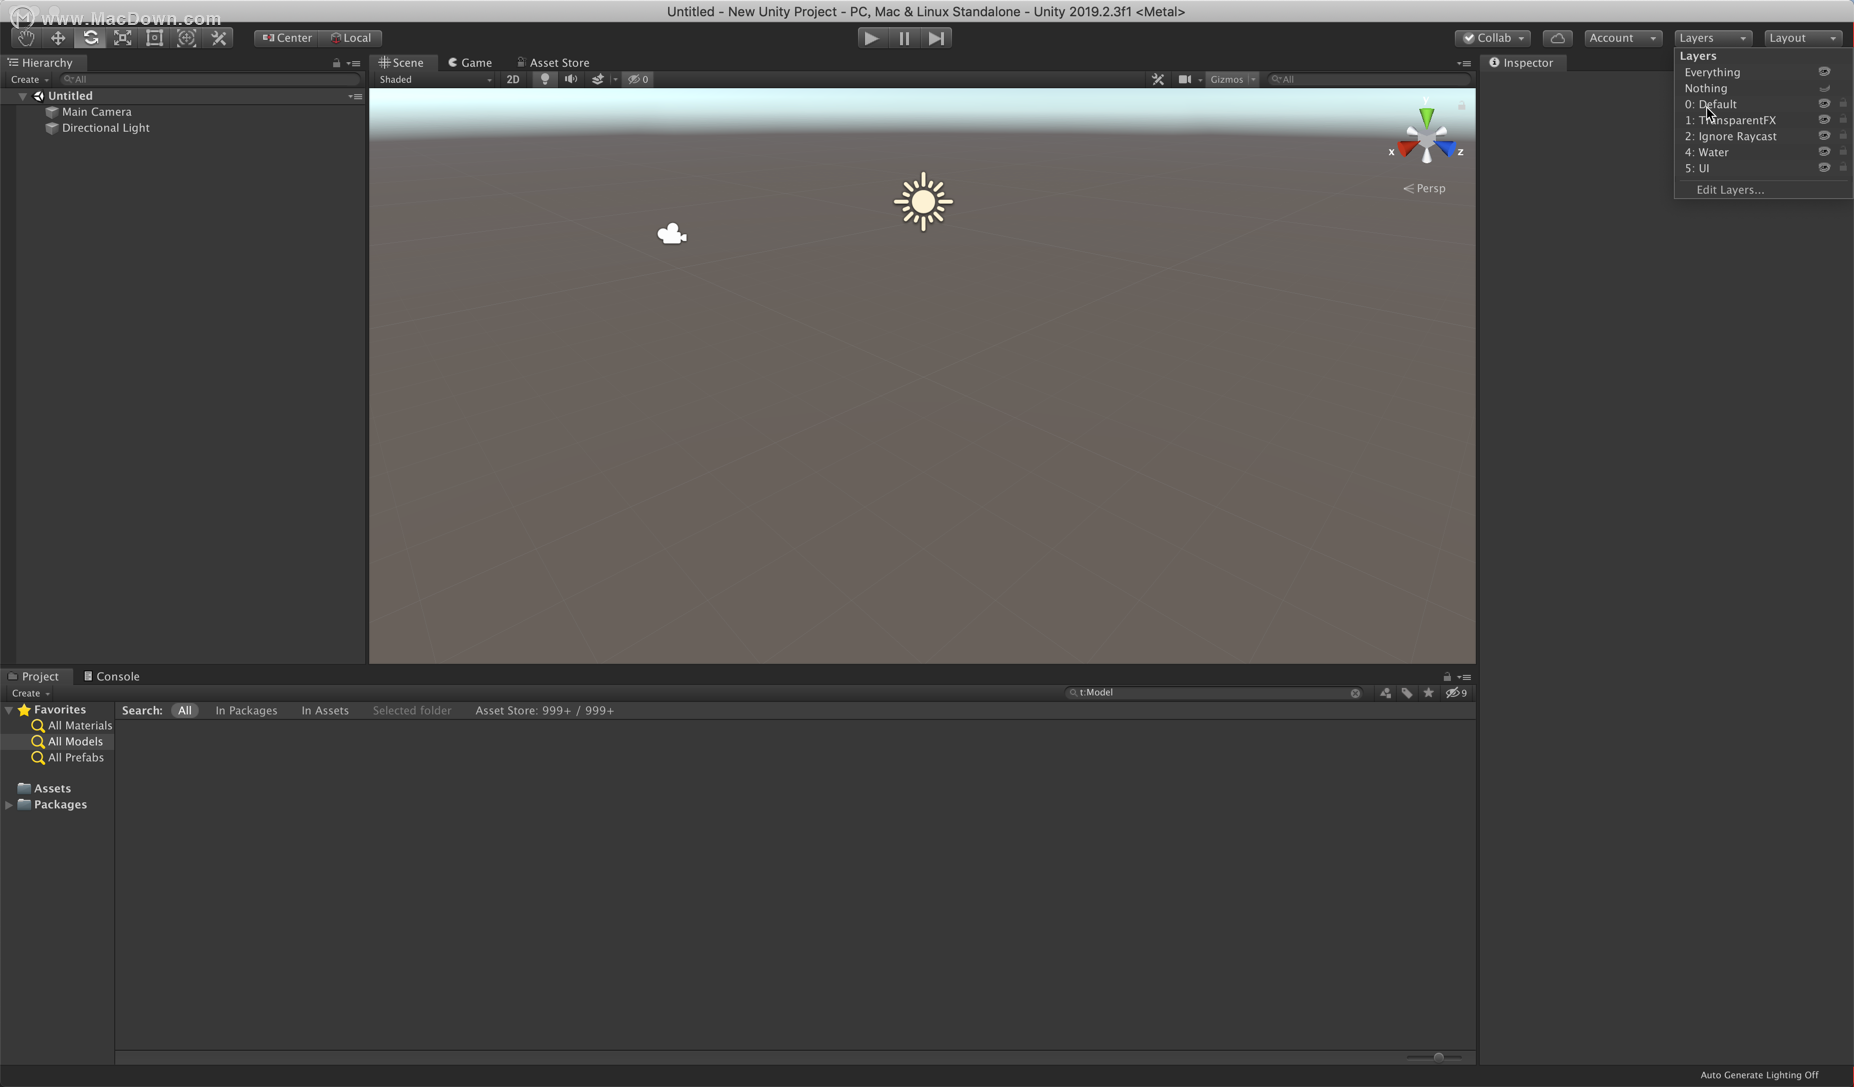This screenshot has width=1854, height=1087.
Task: Clear the t:Model search query
Action: tap(1356, 692)
